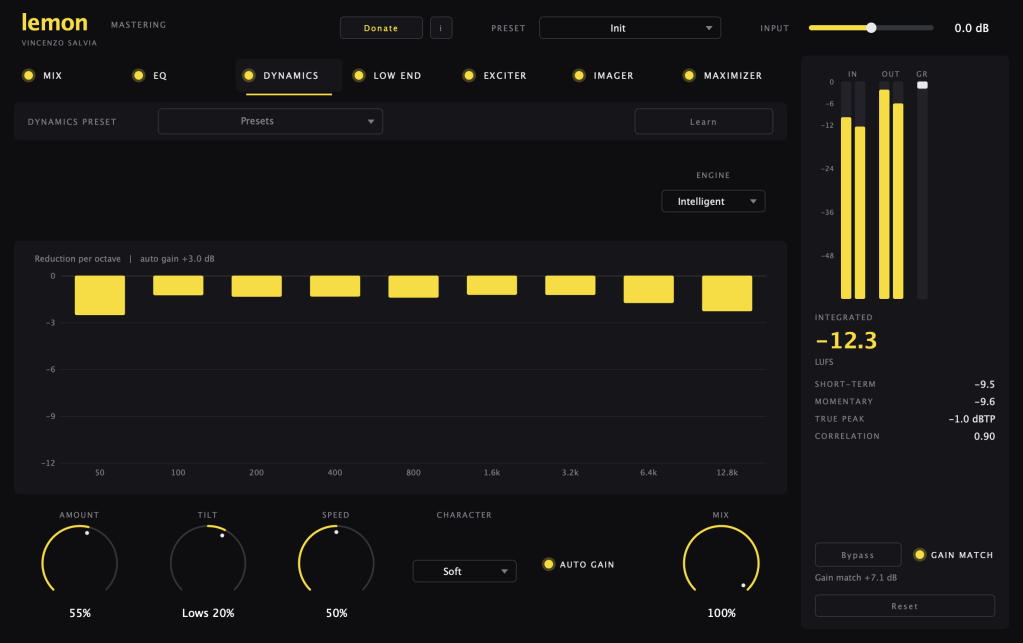This screenshot has height=643, width=1023.
Task: Toggle the MAXIMIZER module power dot
Action: click(x=689, y=75)
